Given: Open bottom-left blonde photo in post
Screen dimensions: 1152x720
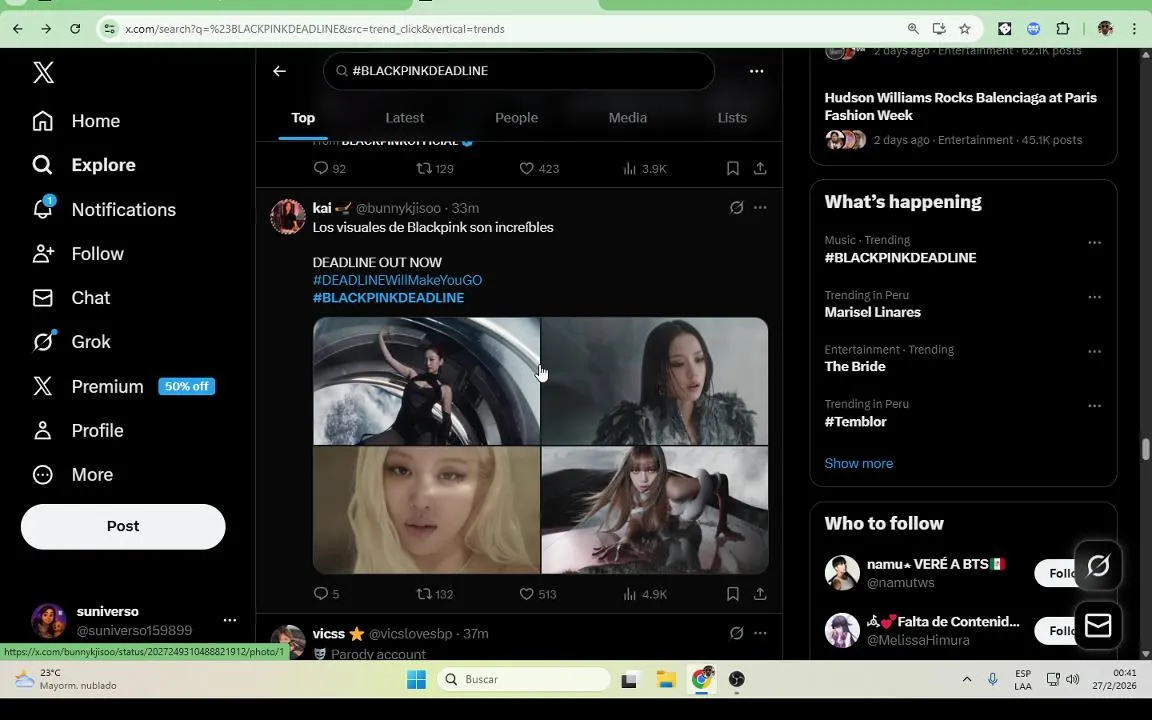Looking at the screenshot, I should [x=426, y=510].
